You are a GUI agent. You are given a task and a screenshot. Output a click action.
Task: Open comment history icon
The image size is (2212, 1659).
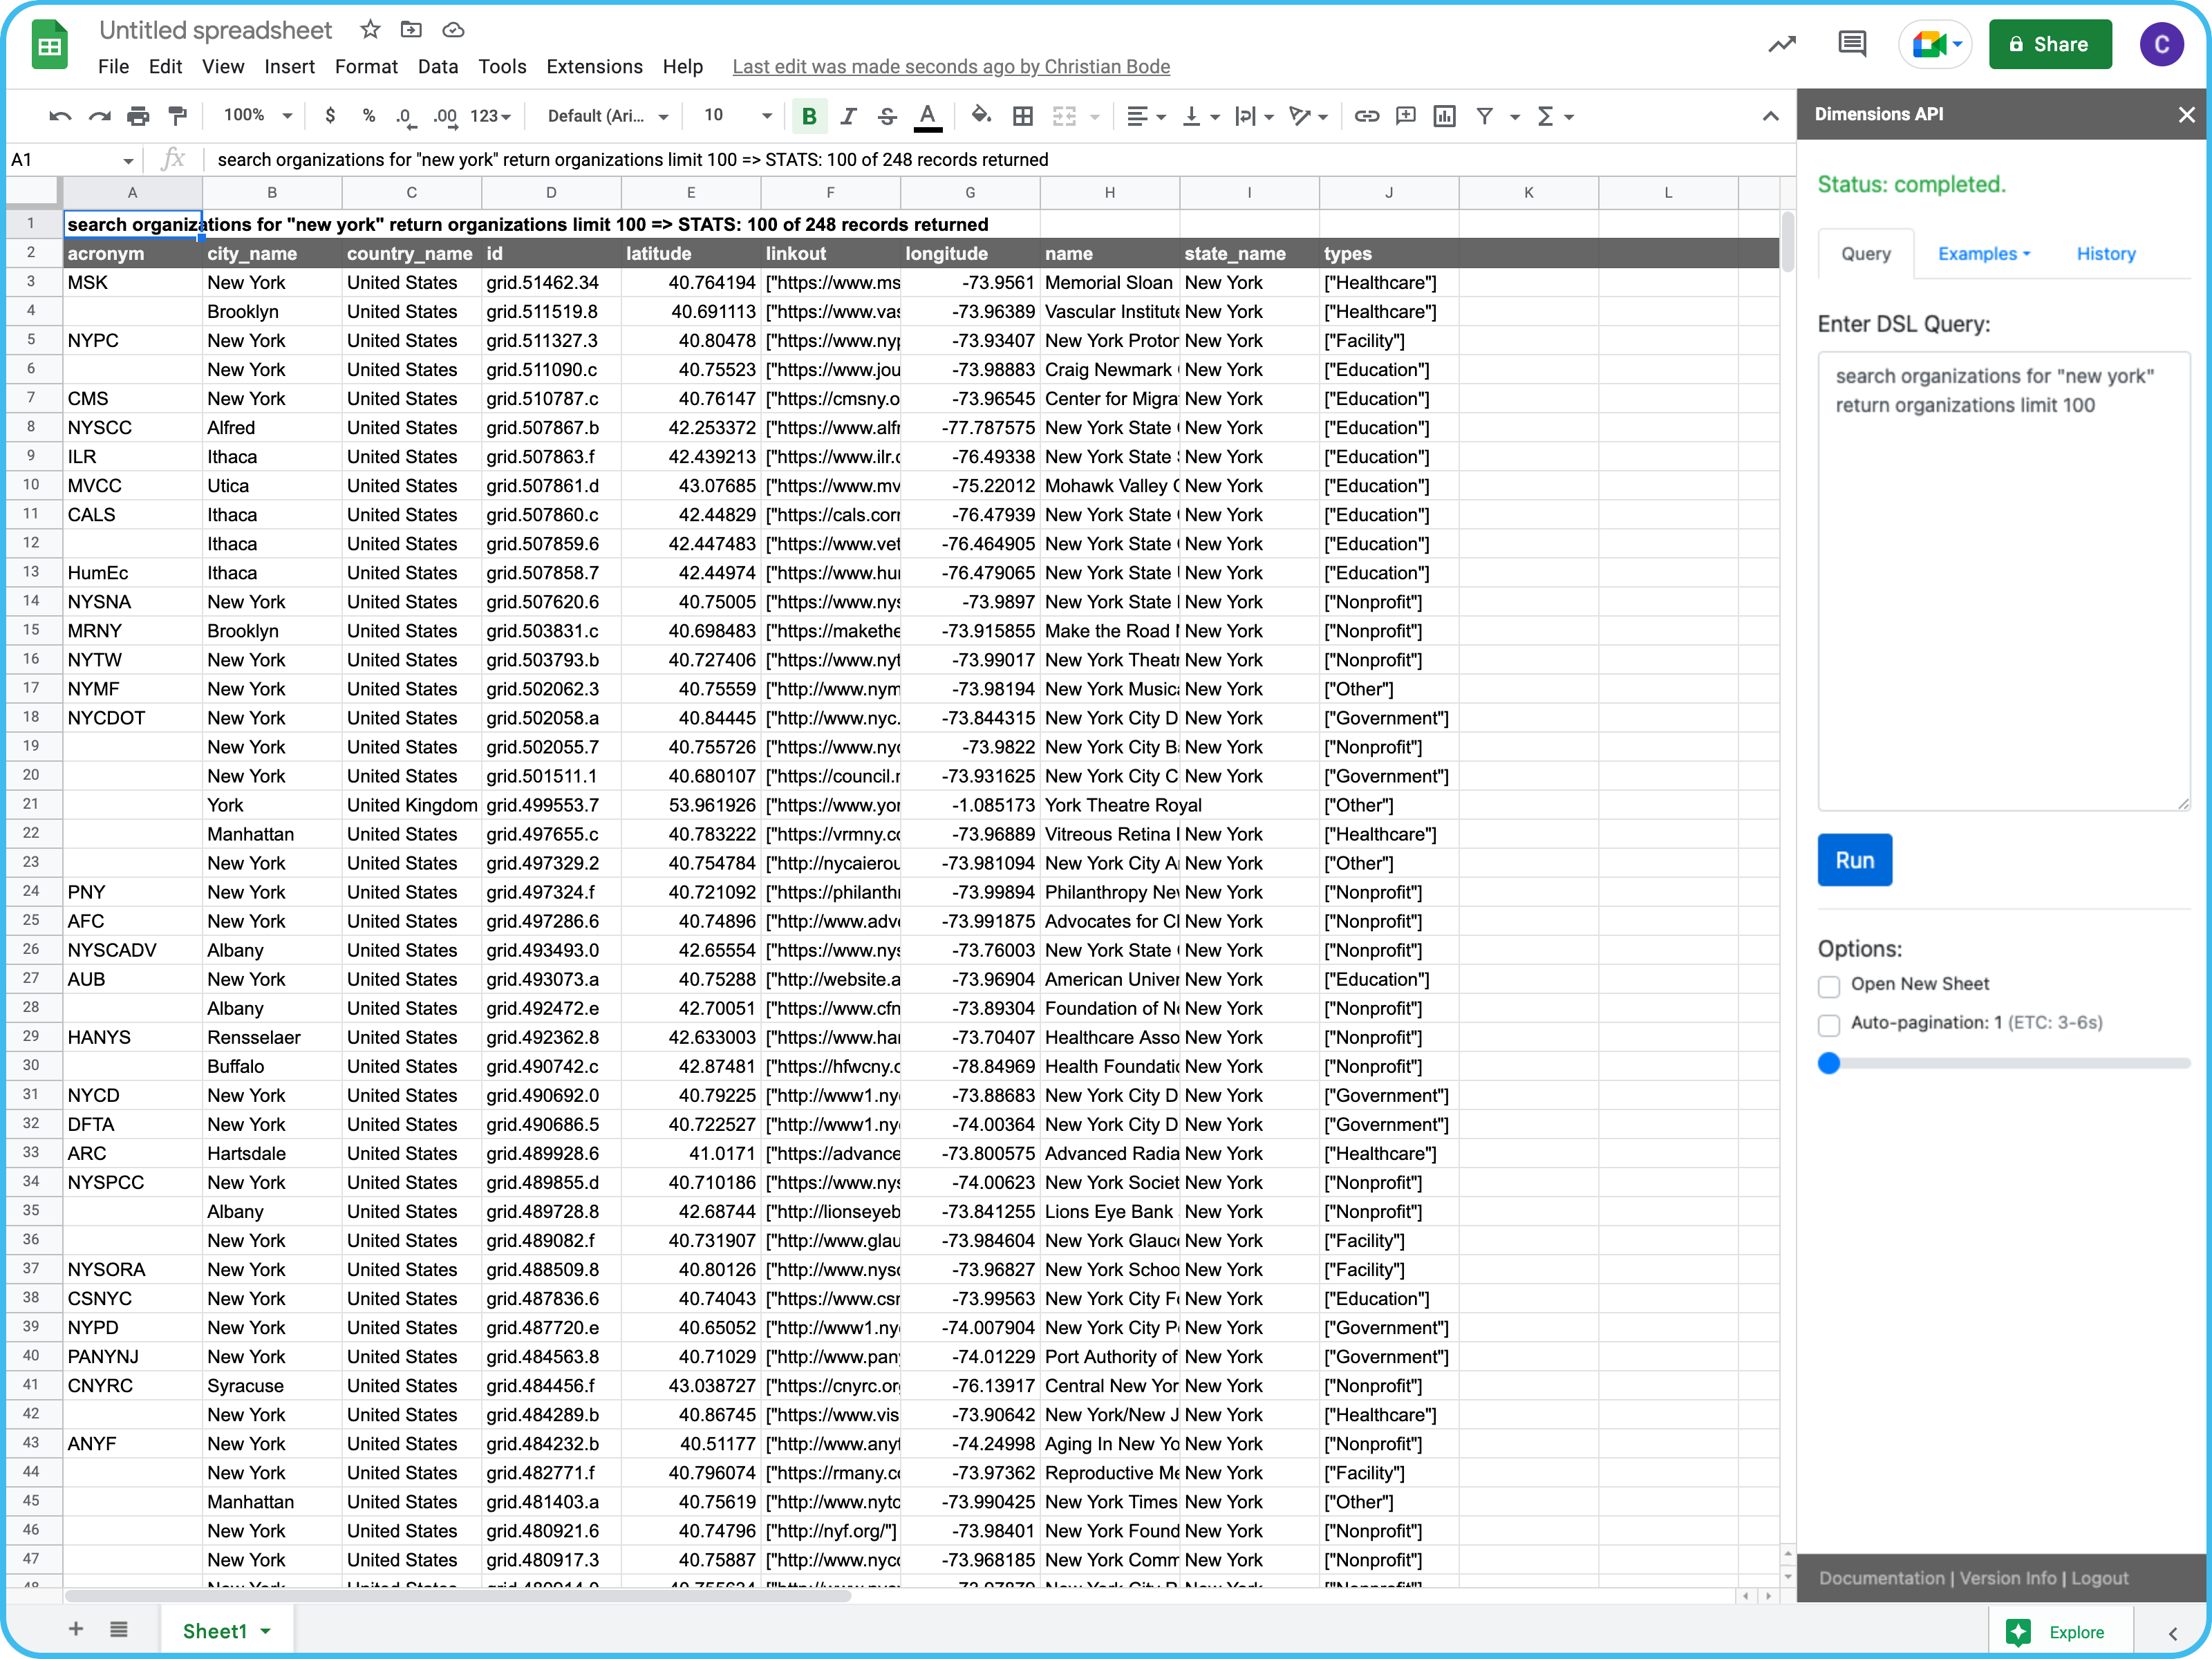point(1851,44)
